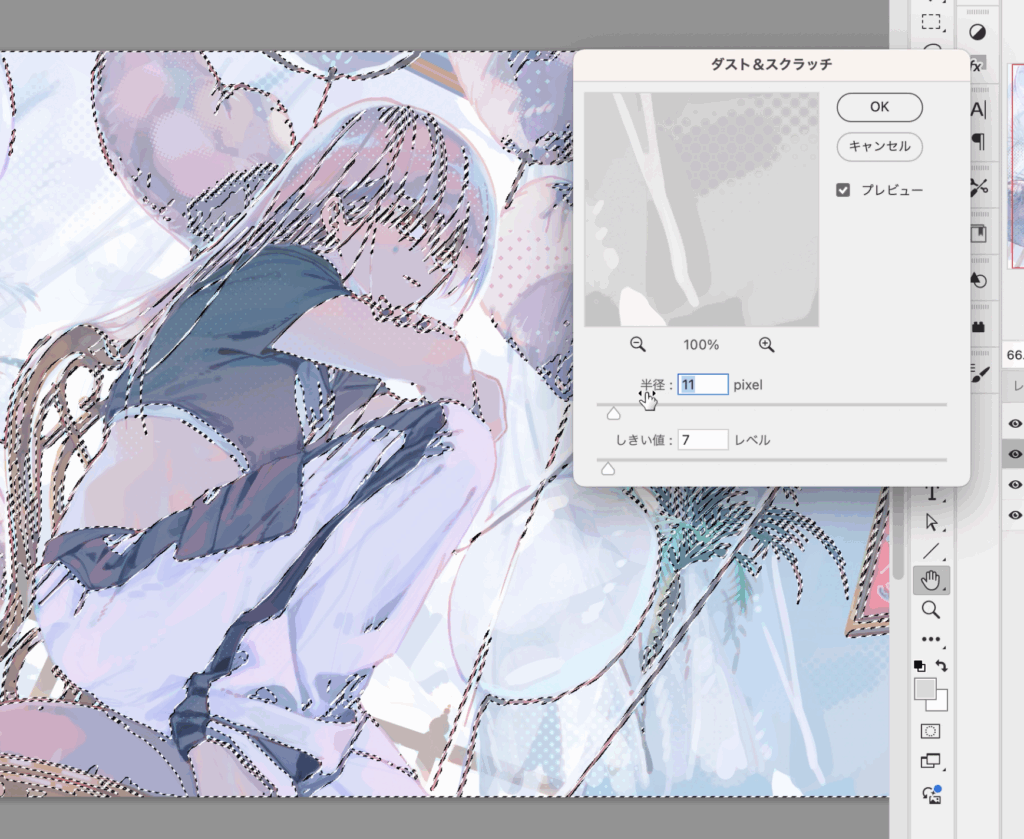Toggle Quick Mask mode
This screenshot has width=1024, height=839.
click(931, 731)
